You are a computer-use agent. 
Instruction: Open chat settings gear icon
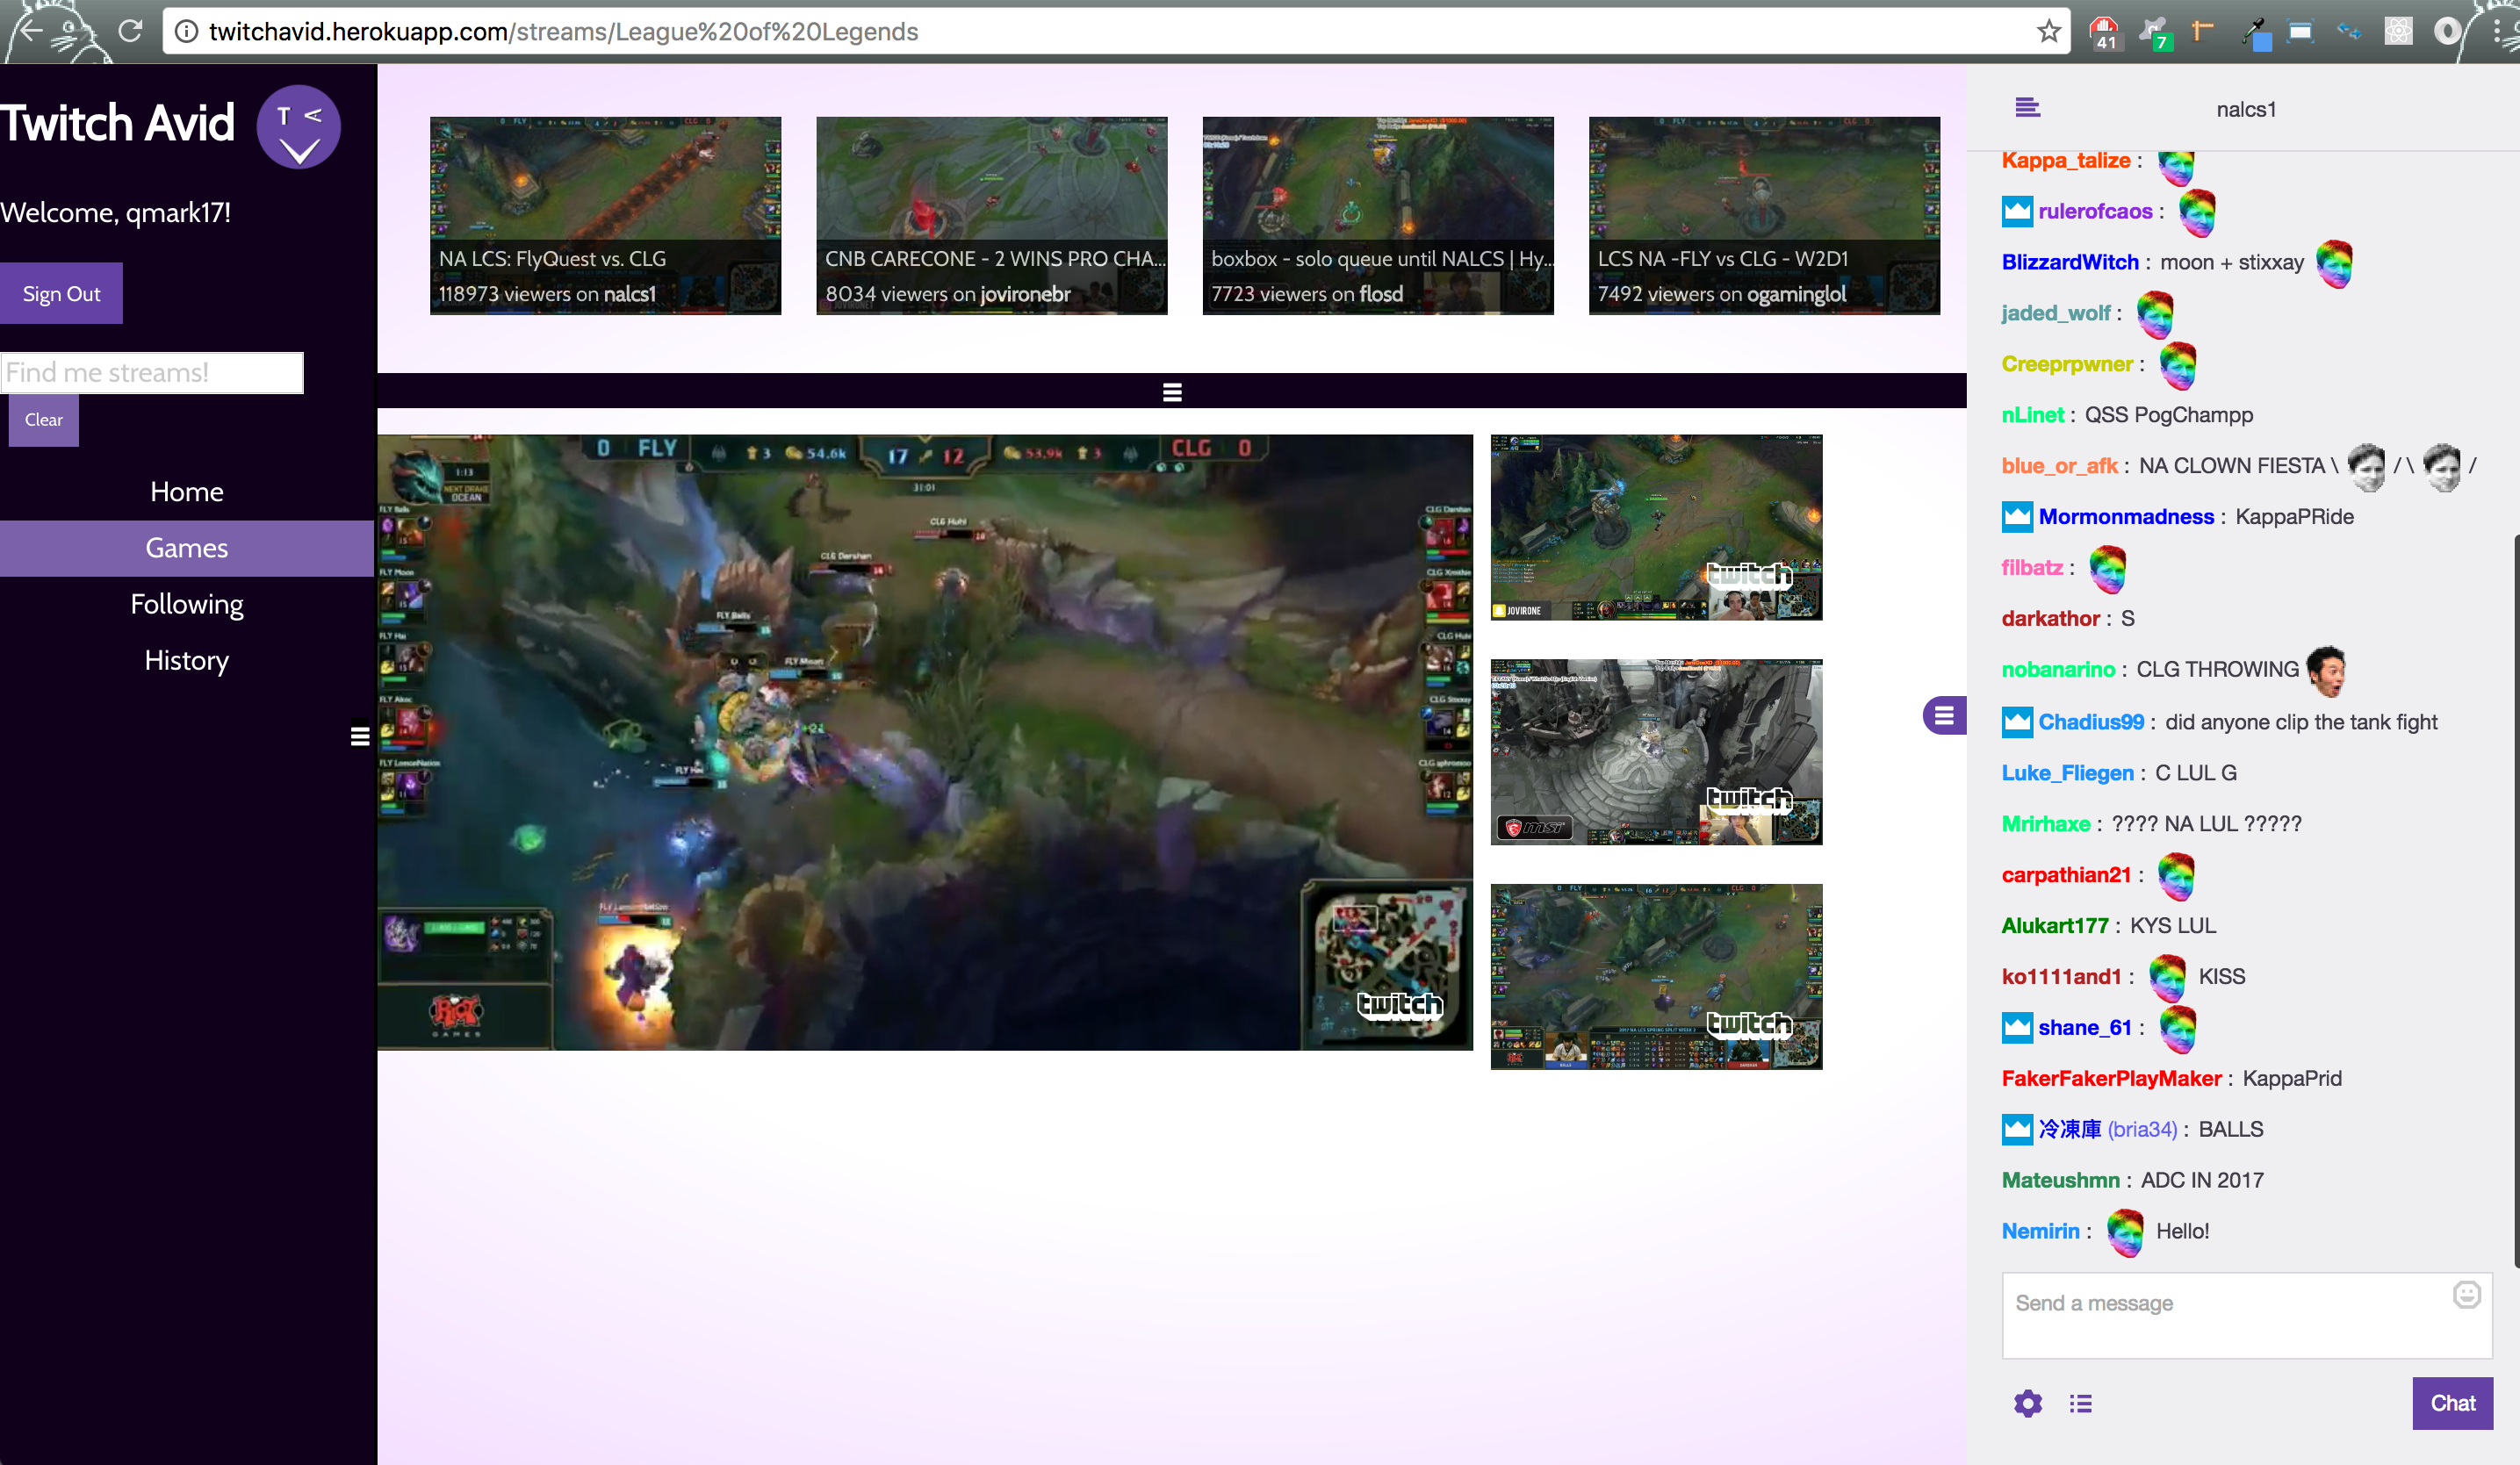(x=2027, y=1403)
